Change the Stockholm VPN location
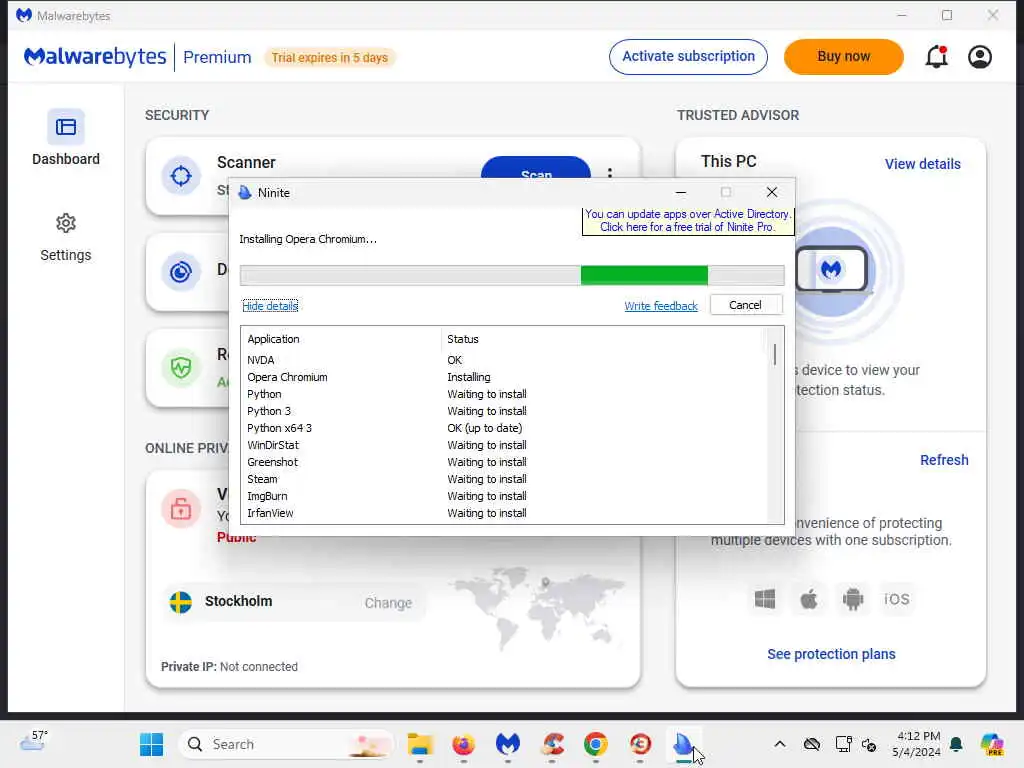The width and height of the screenshot is (1024, 768). (388, 603)
